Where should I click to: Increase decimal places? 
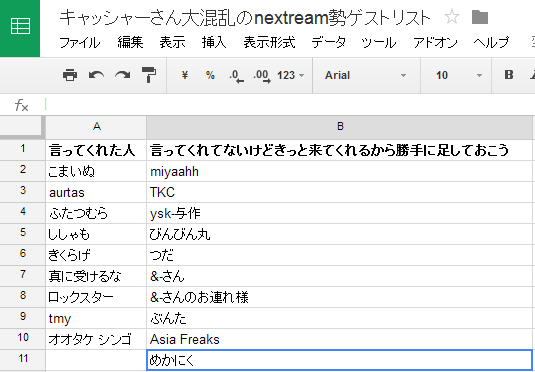click(262, 76)
